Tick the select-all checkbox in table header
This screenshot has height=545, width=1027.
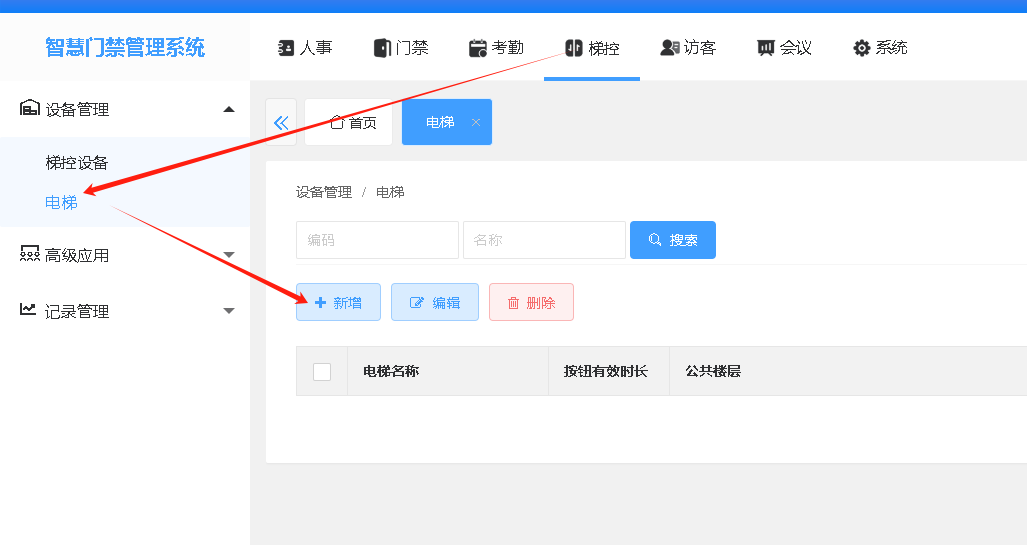[322, 371]
